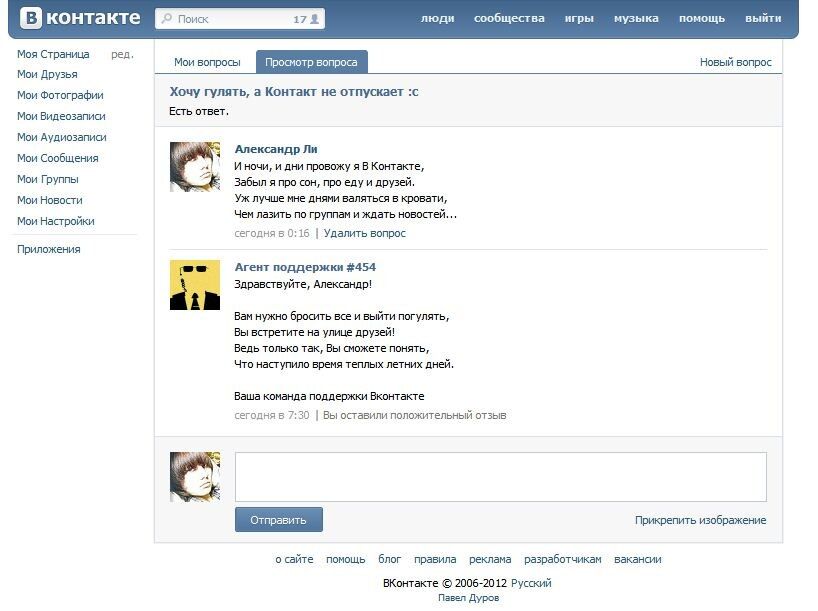818x611 pixels.
Task: Click "Удалить вопрос" below the question
Action: pos(362,232)
